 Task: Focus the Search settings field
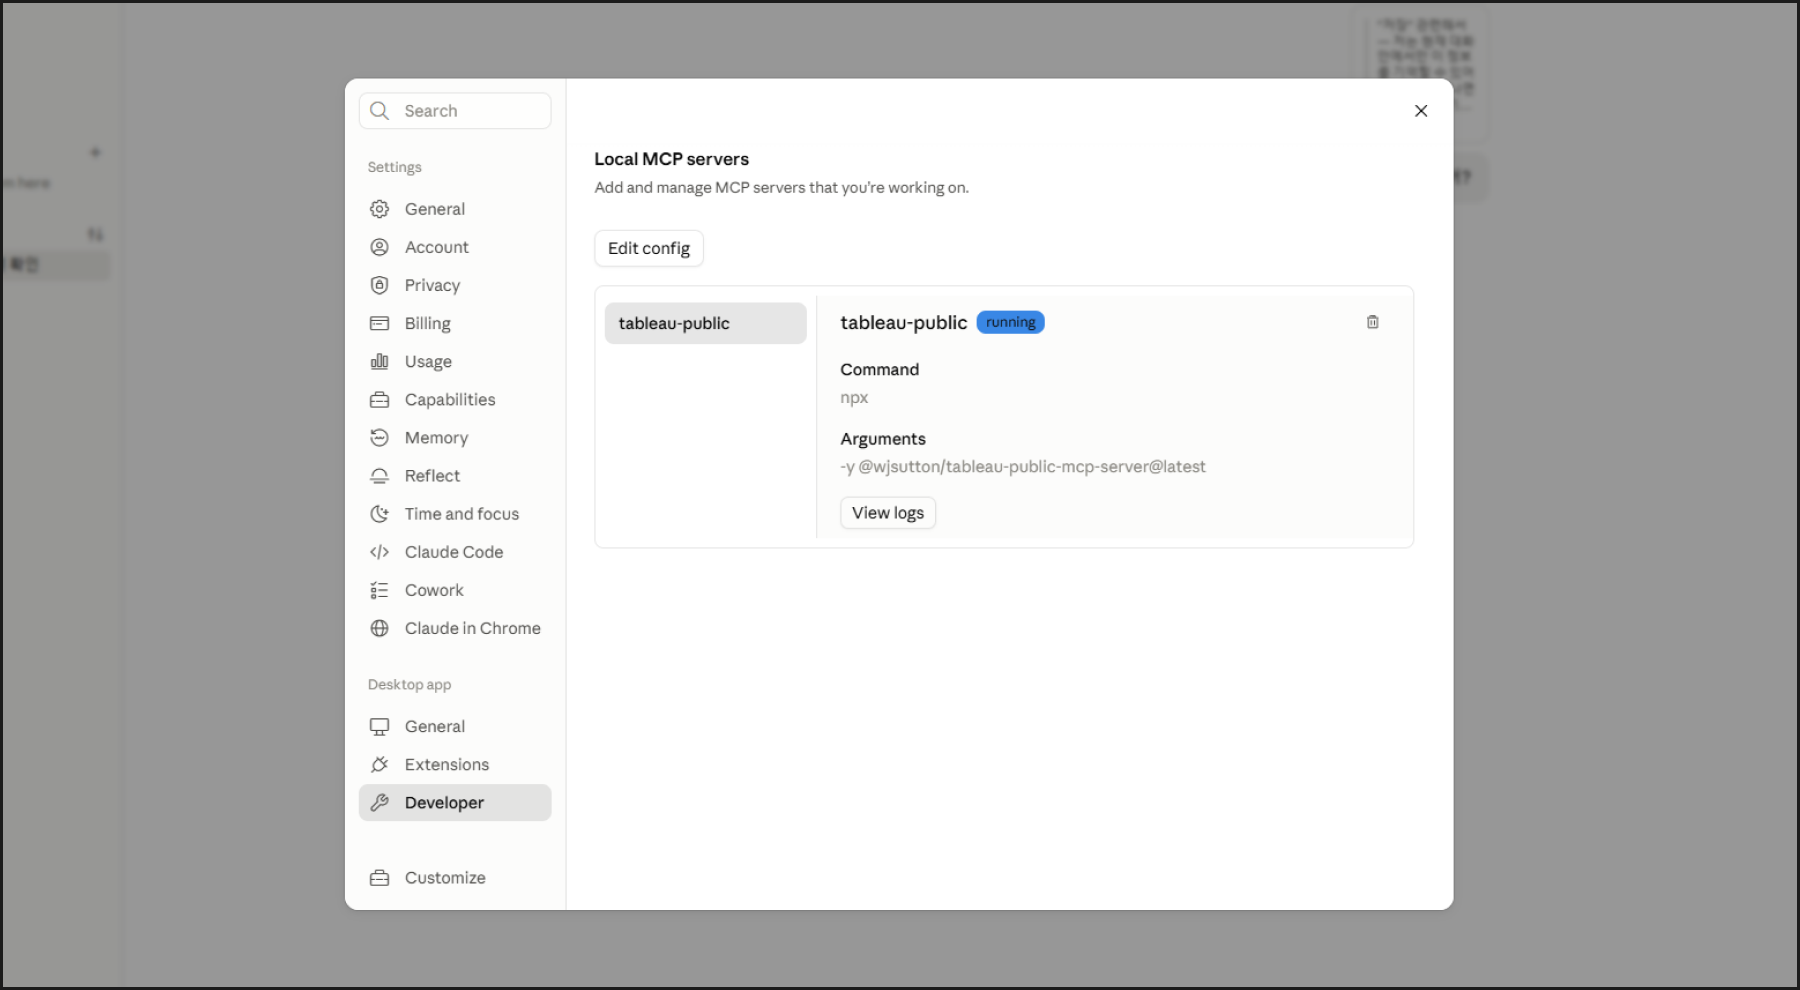click(455, 111)
